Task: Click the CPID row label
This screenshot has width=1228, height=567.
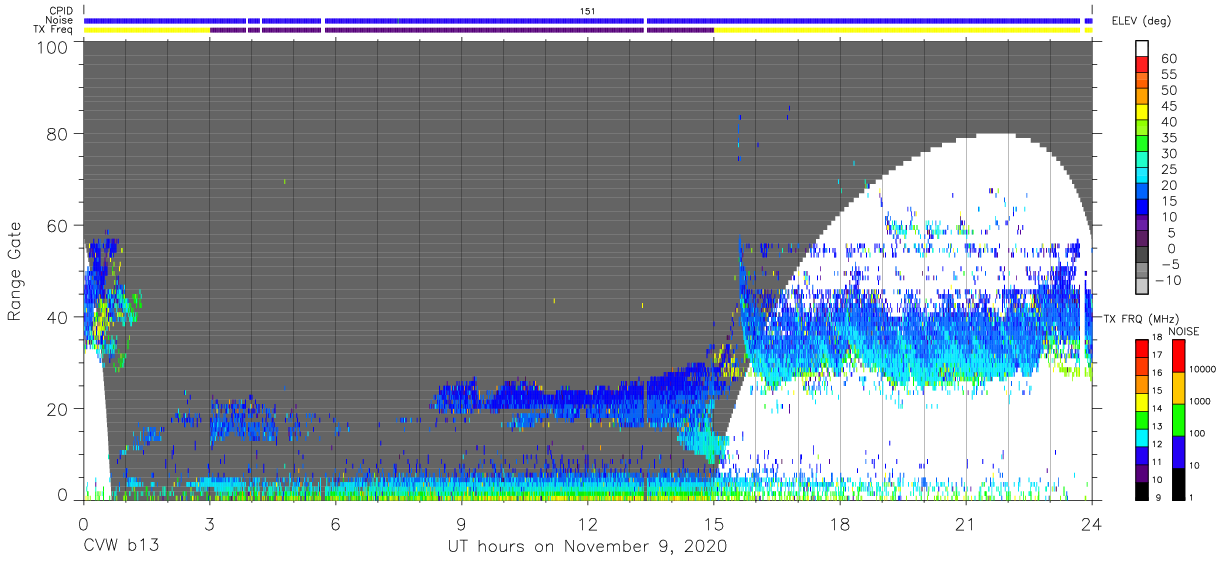Action: click(x=60, y=11)
